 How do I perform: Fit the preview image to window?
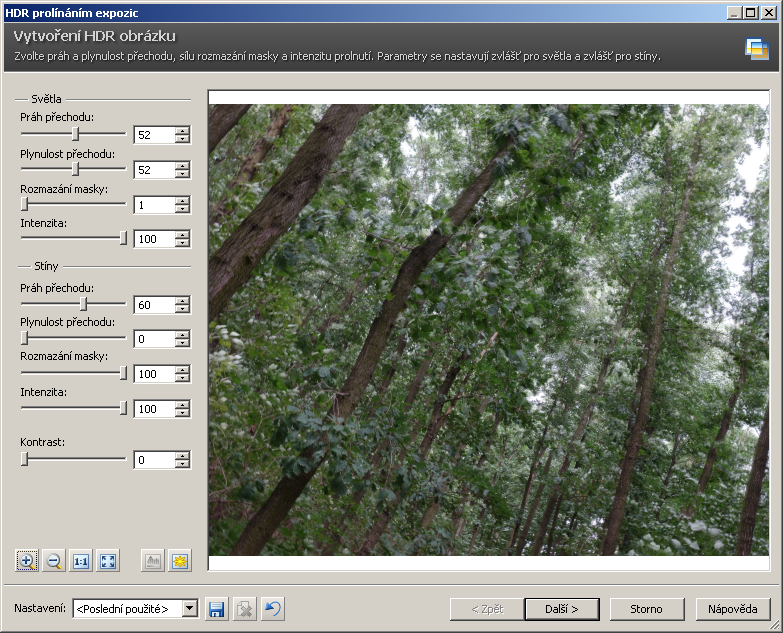coord(108,561)
